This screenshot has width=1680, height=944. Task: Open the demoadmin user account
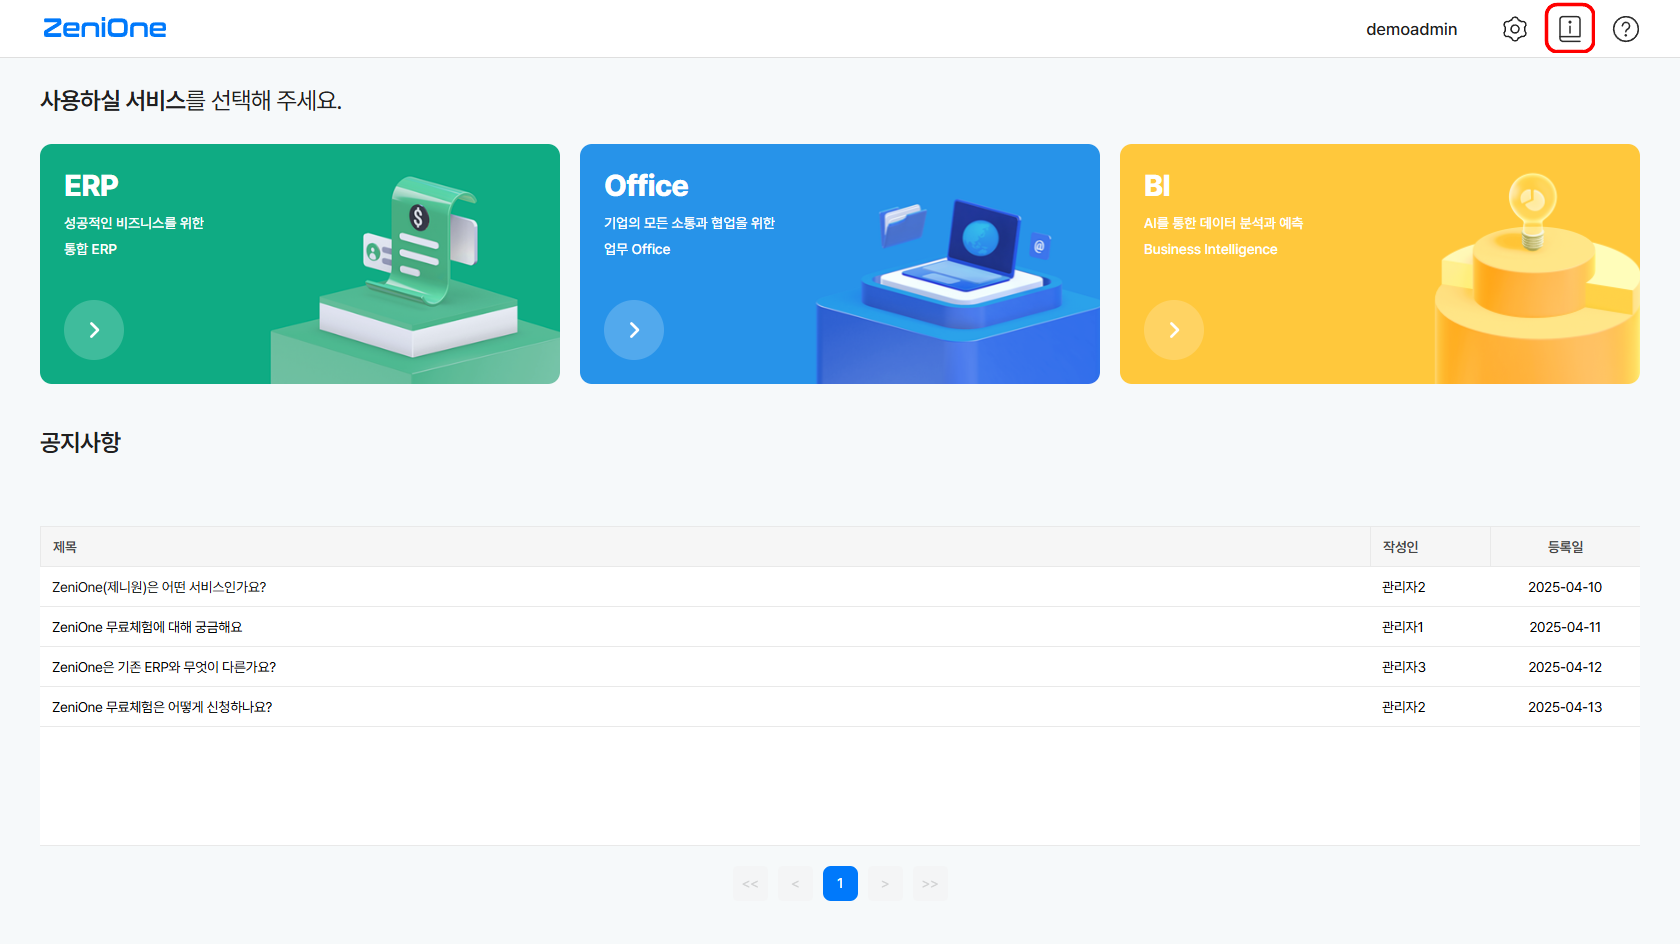(1412, 29)
